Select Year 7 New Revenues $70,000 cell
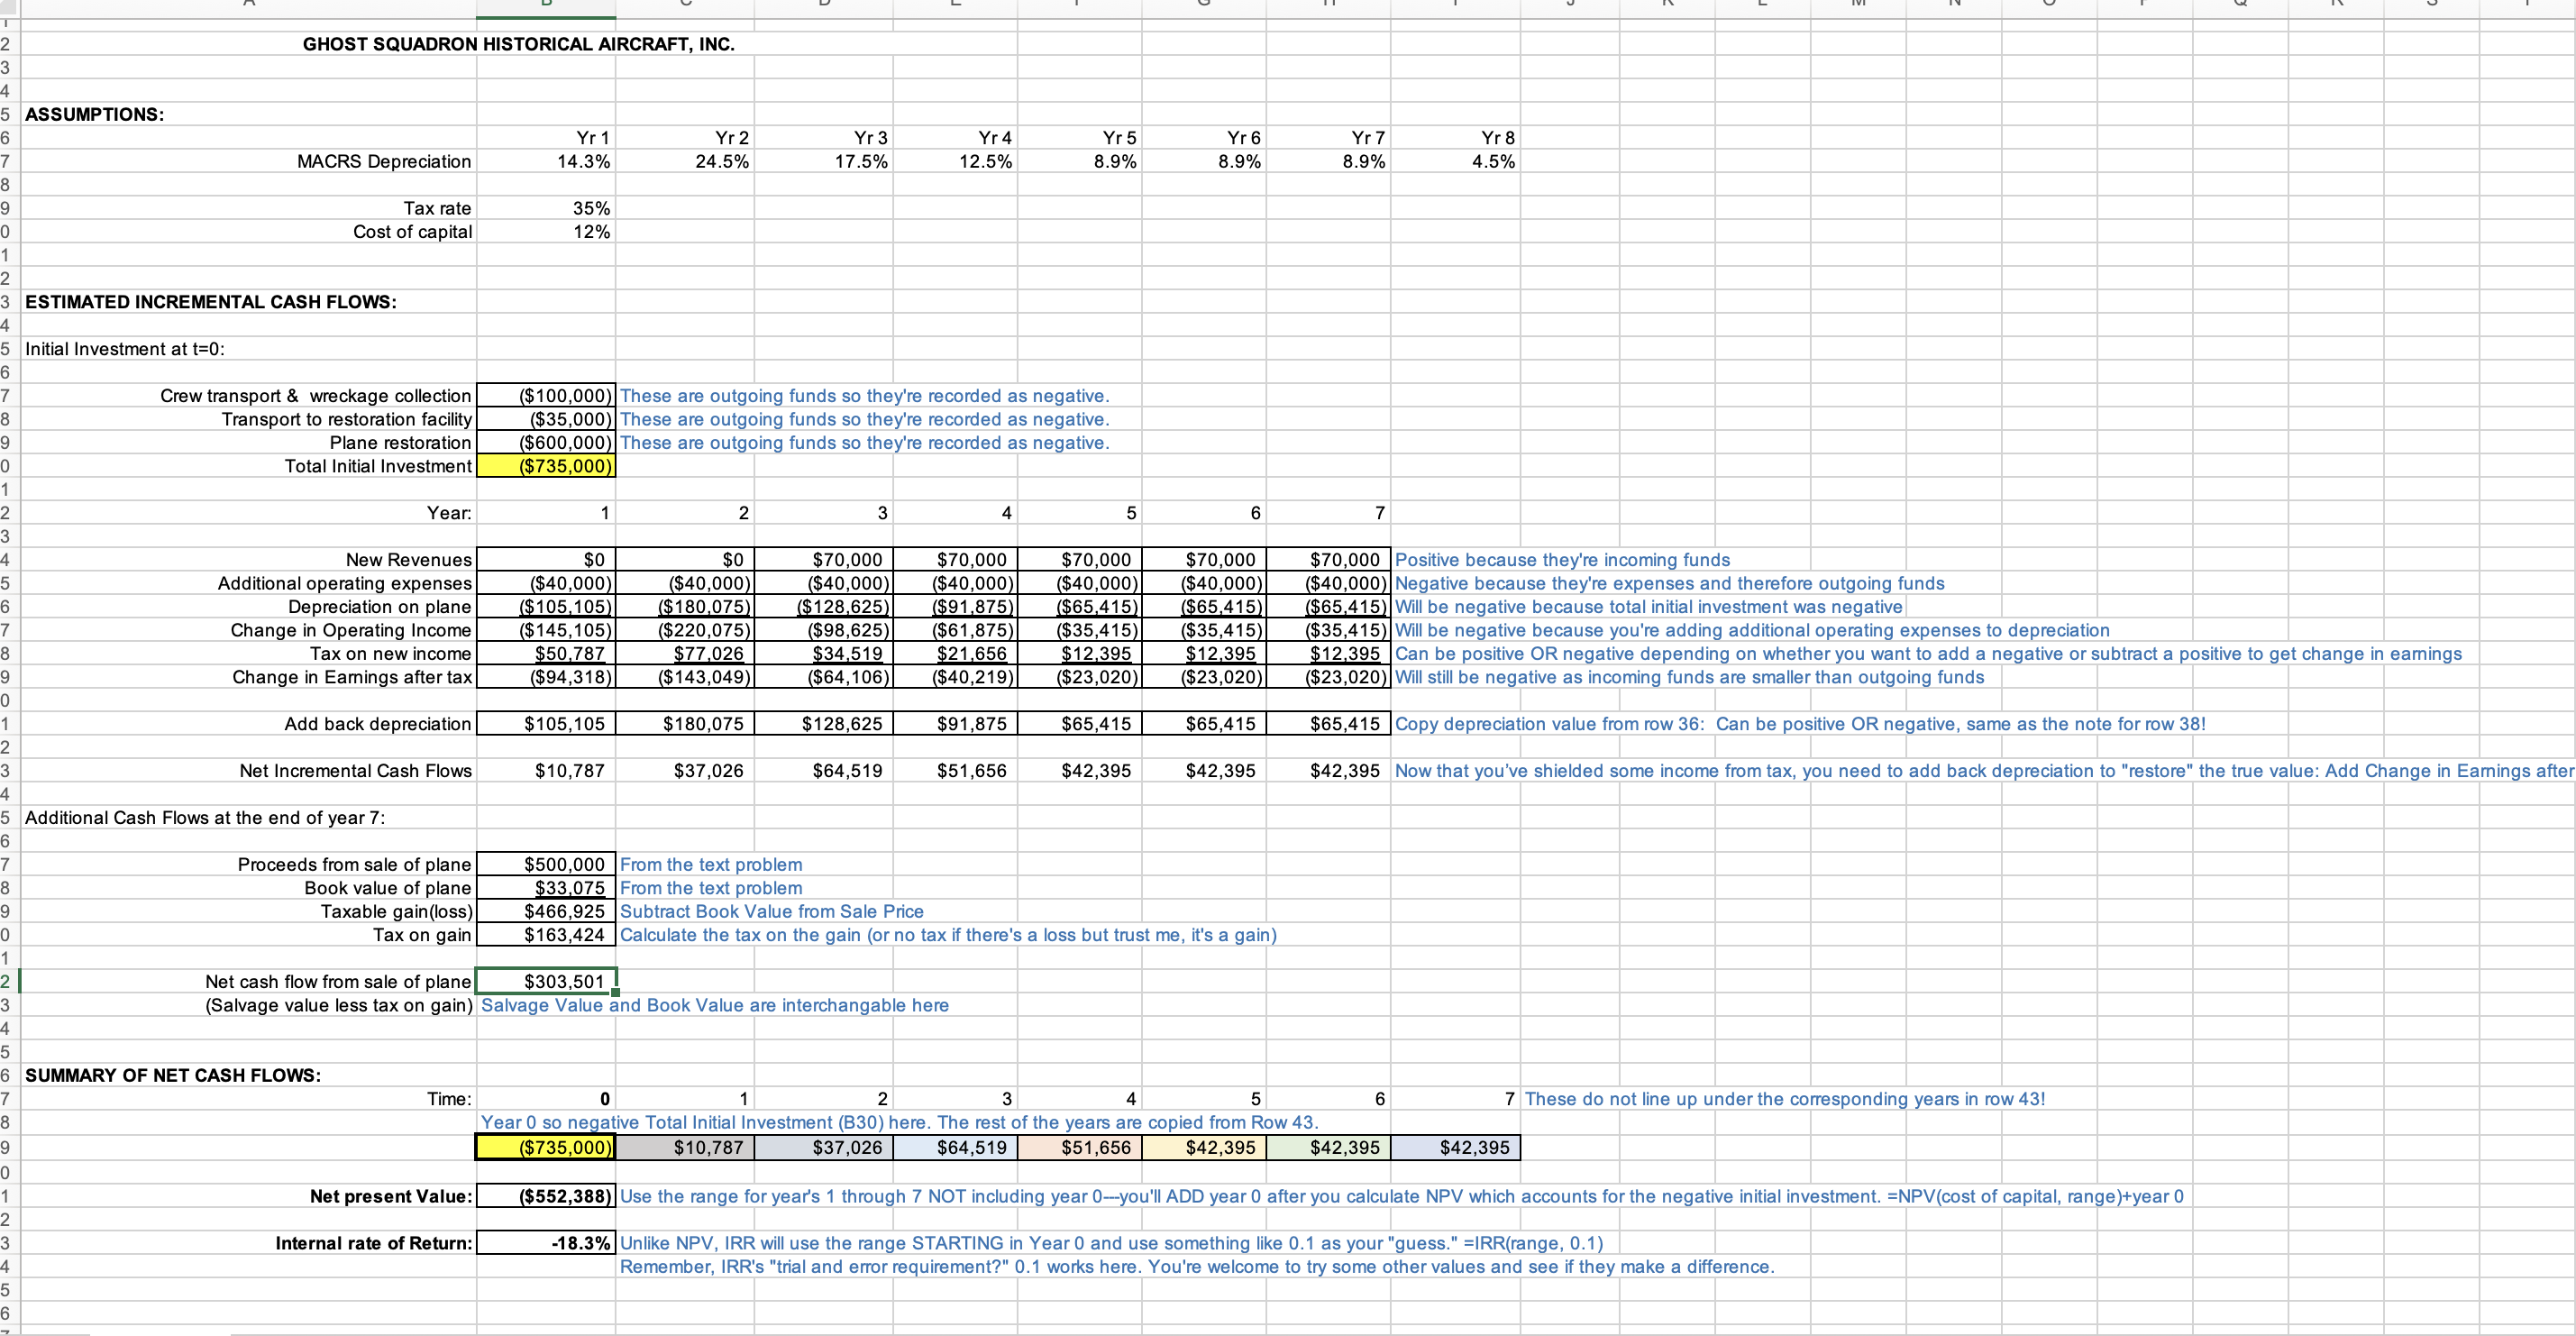 1344,560
